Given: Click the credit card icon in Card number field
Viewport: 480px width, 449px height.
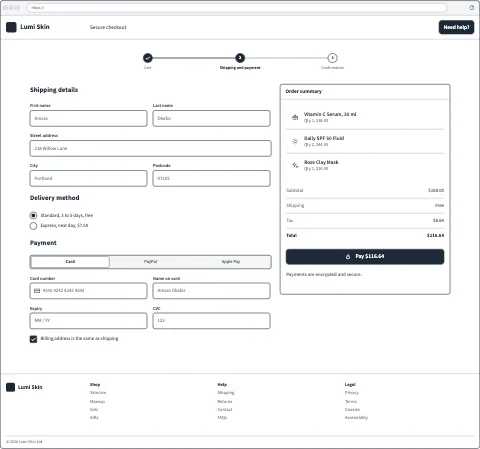Looking at the screenshot, I should 37,291.
